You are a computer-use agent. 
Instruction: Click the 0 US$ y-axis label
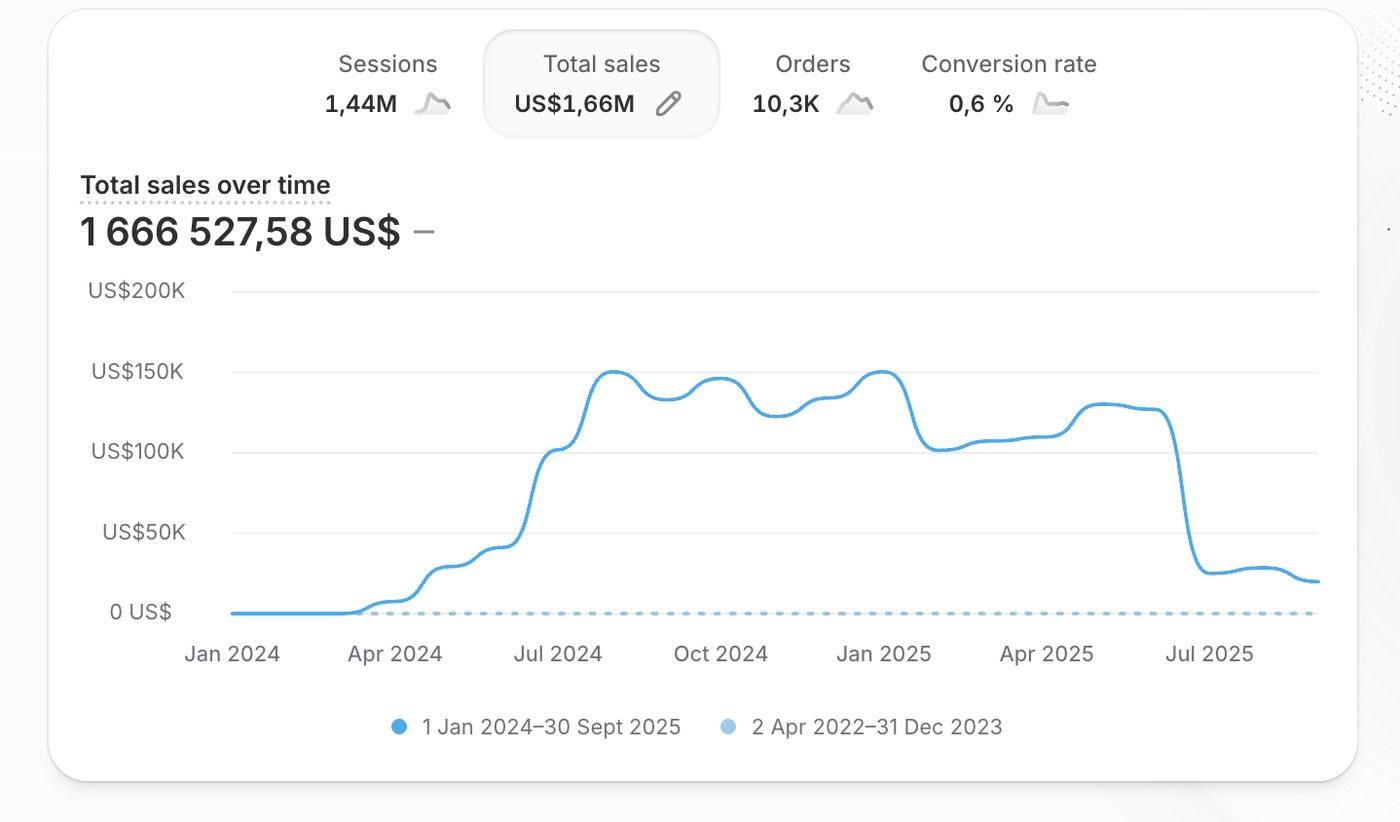(141, 612)
